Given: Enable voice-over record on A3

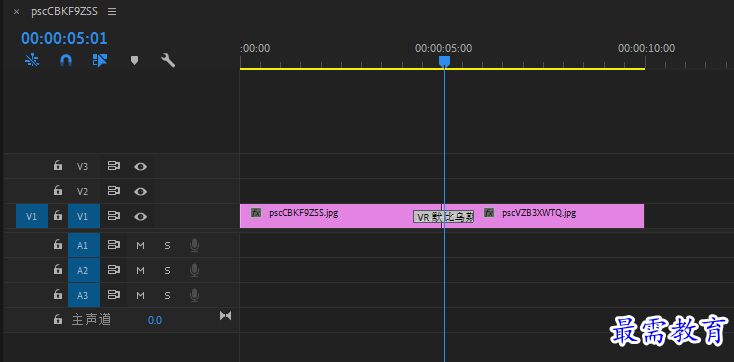Looking at the screenshot, I should pos(195,295).
